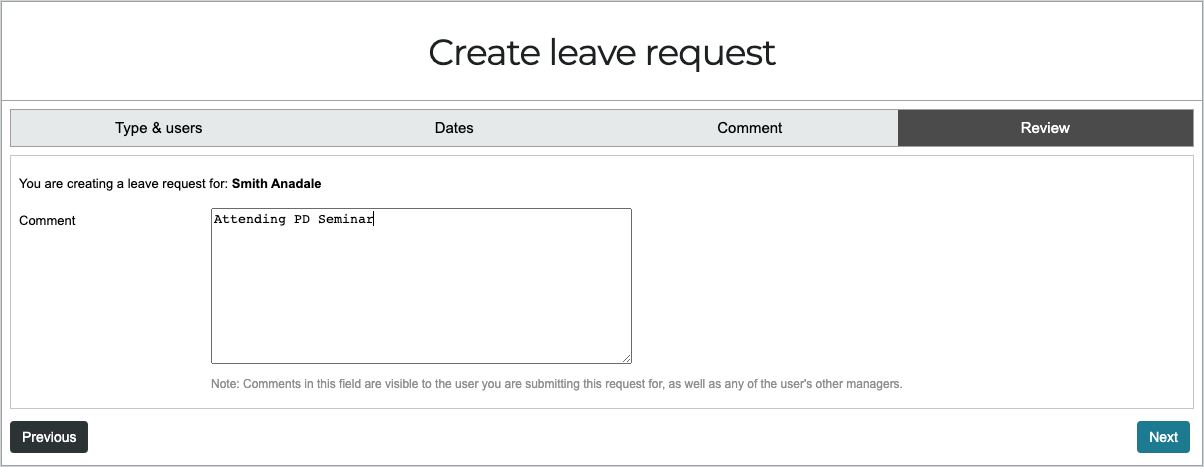Viewport: 1204px width, 467px height.
Task: Click the Create leave request heading
Action: coord(602,52)
